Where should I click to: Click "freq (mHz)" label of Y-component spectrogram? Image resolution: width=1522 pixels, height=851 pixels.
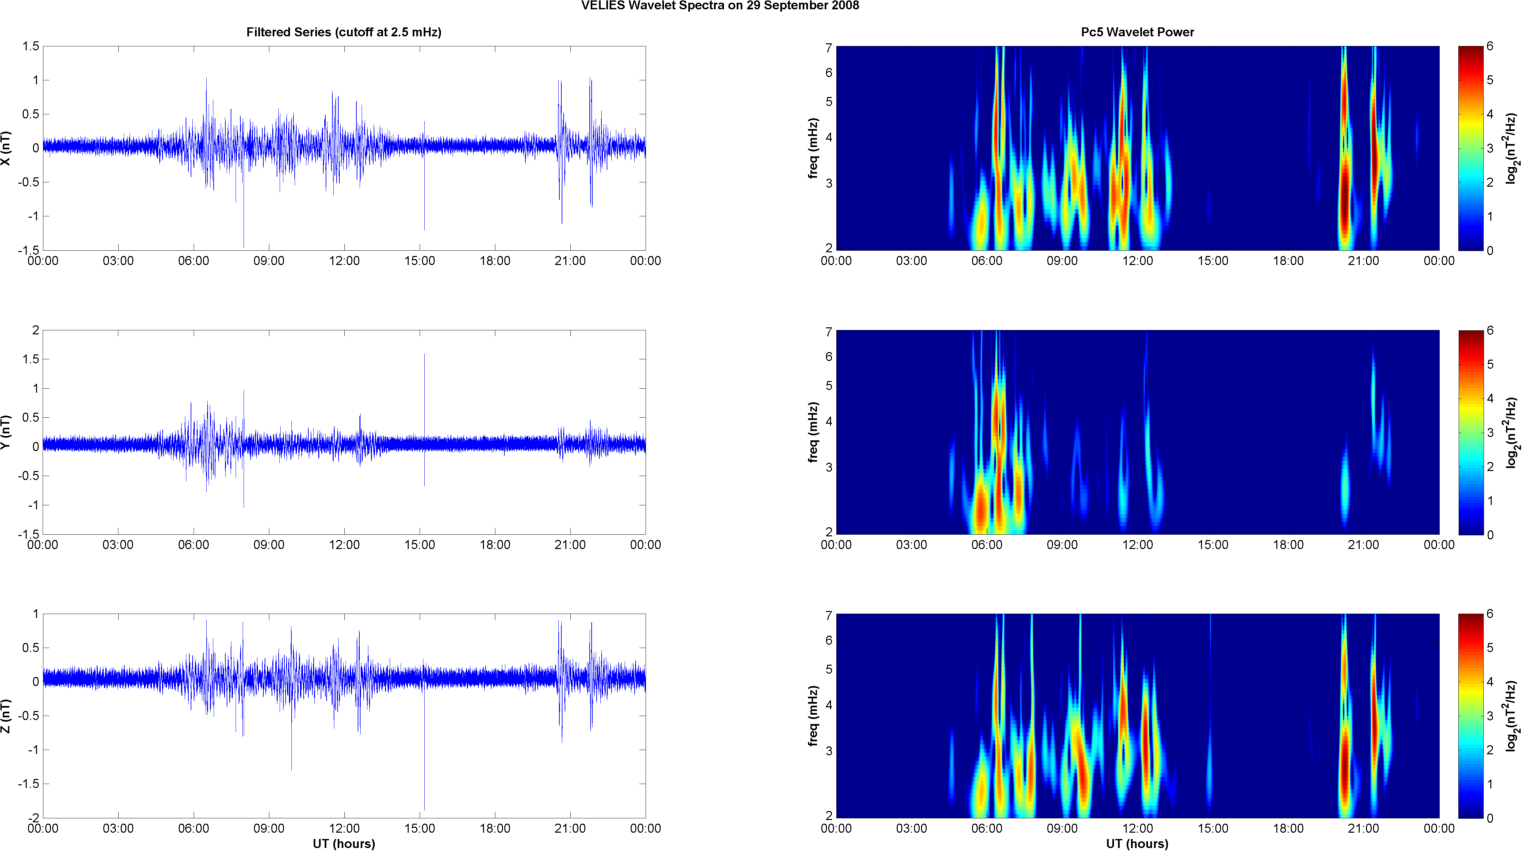813,432
